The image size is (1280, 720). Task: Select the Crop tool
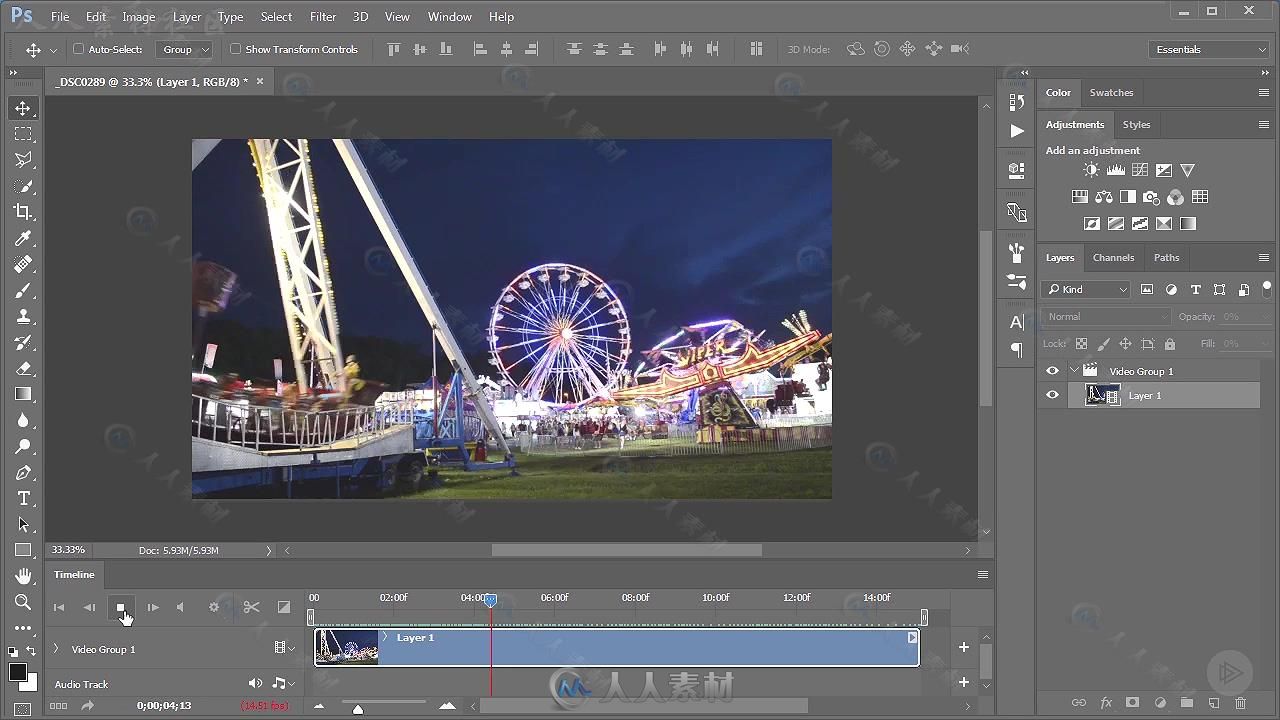tap(23, 212)
